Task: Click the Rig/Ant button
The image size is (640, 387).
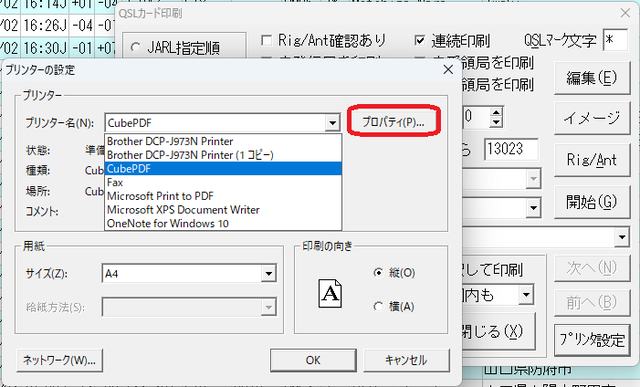Action: point(592,160)
